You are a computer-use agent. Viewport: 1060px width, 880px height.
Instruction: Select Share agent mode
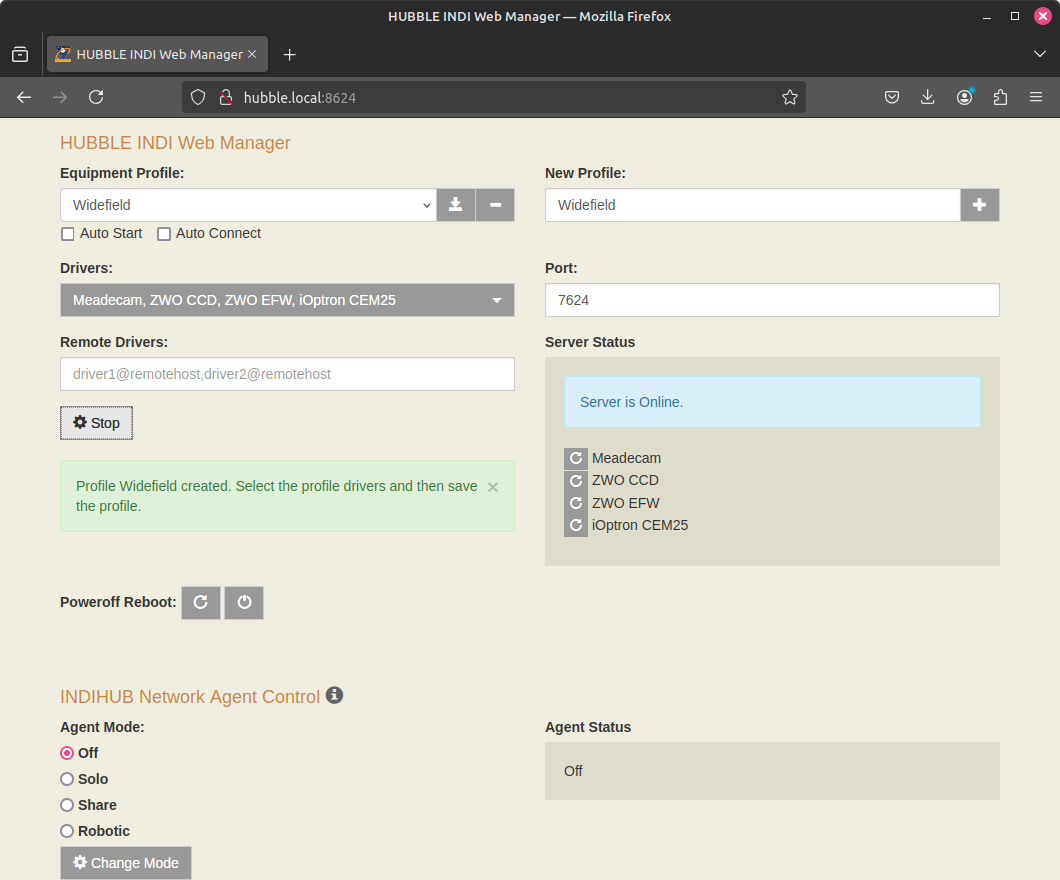(x=67, y=805)
